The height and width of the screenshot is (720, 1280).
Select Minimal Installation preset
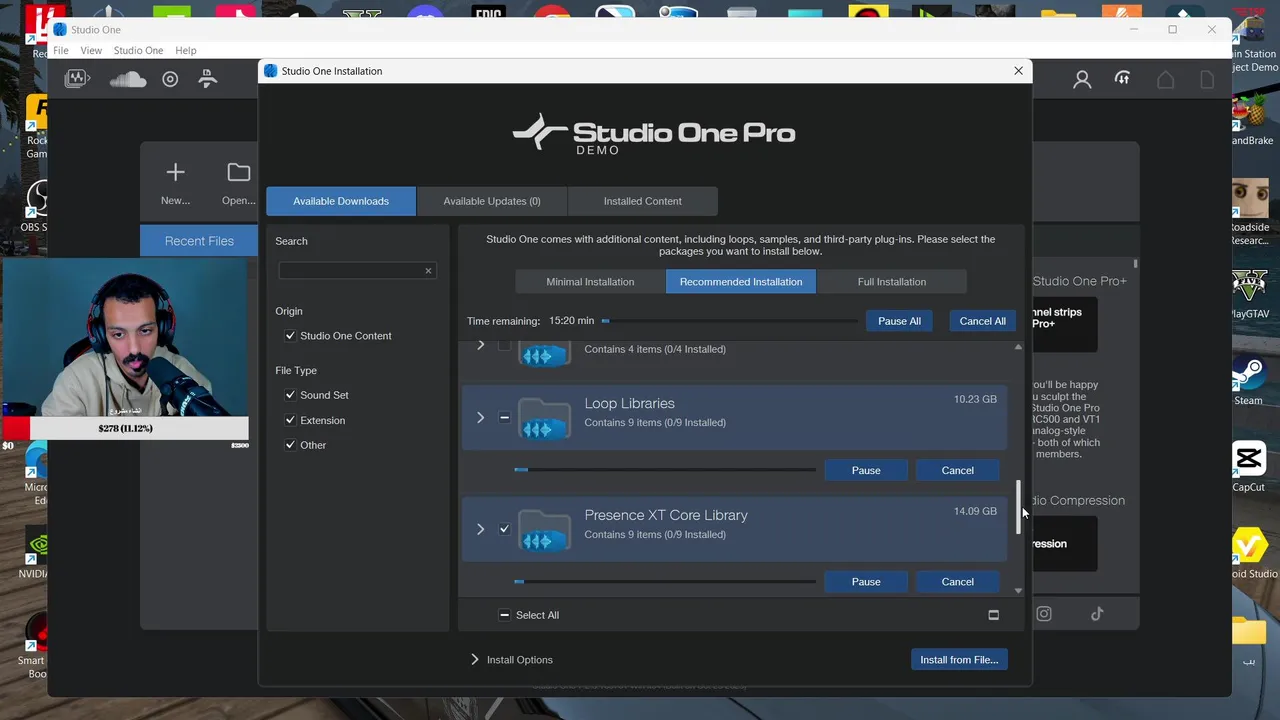[590, 282]
